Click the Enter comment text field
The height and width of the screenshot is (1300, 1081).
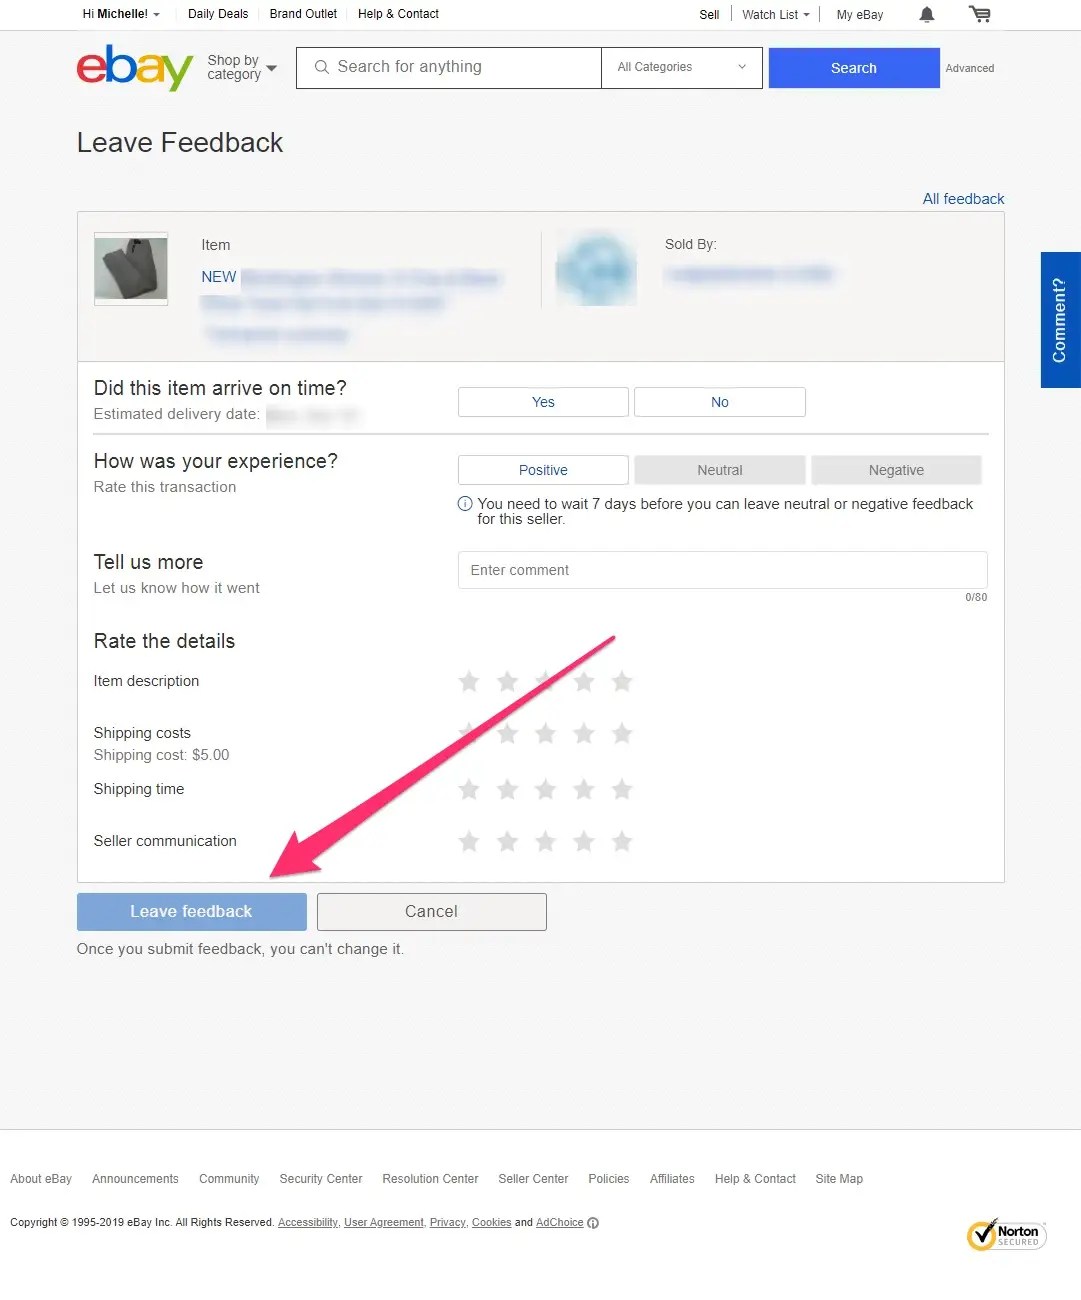tap(721, 570)
